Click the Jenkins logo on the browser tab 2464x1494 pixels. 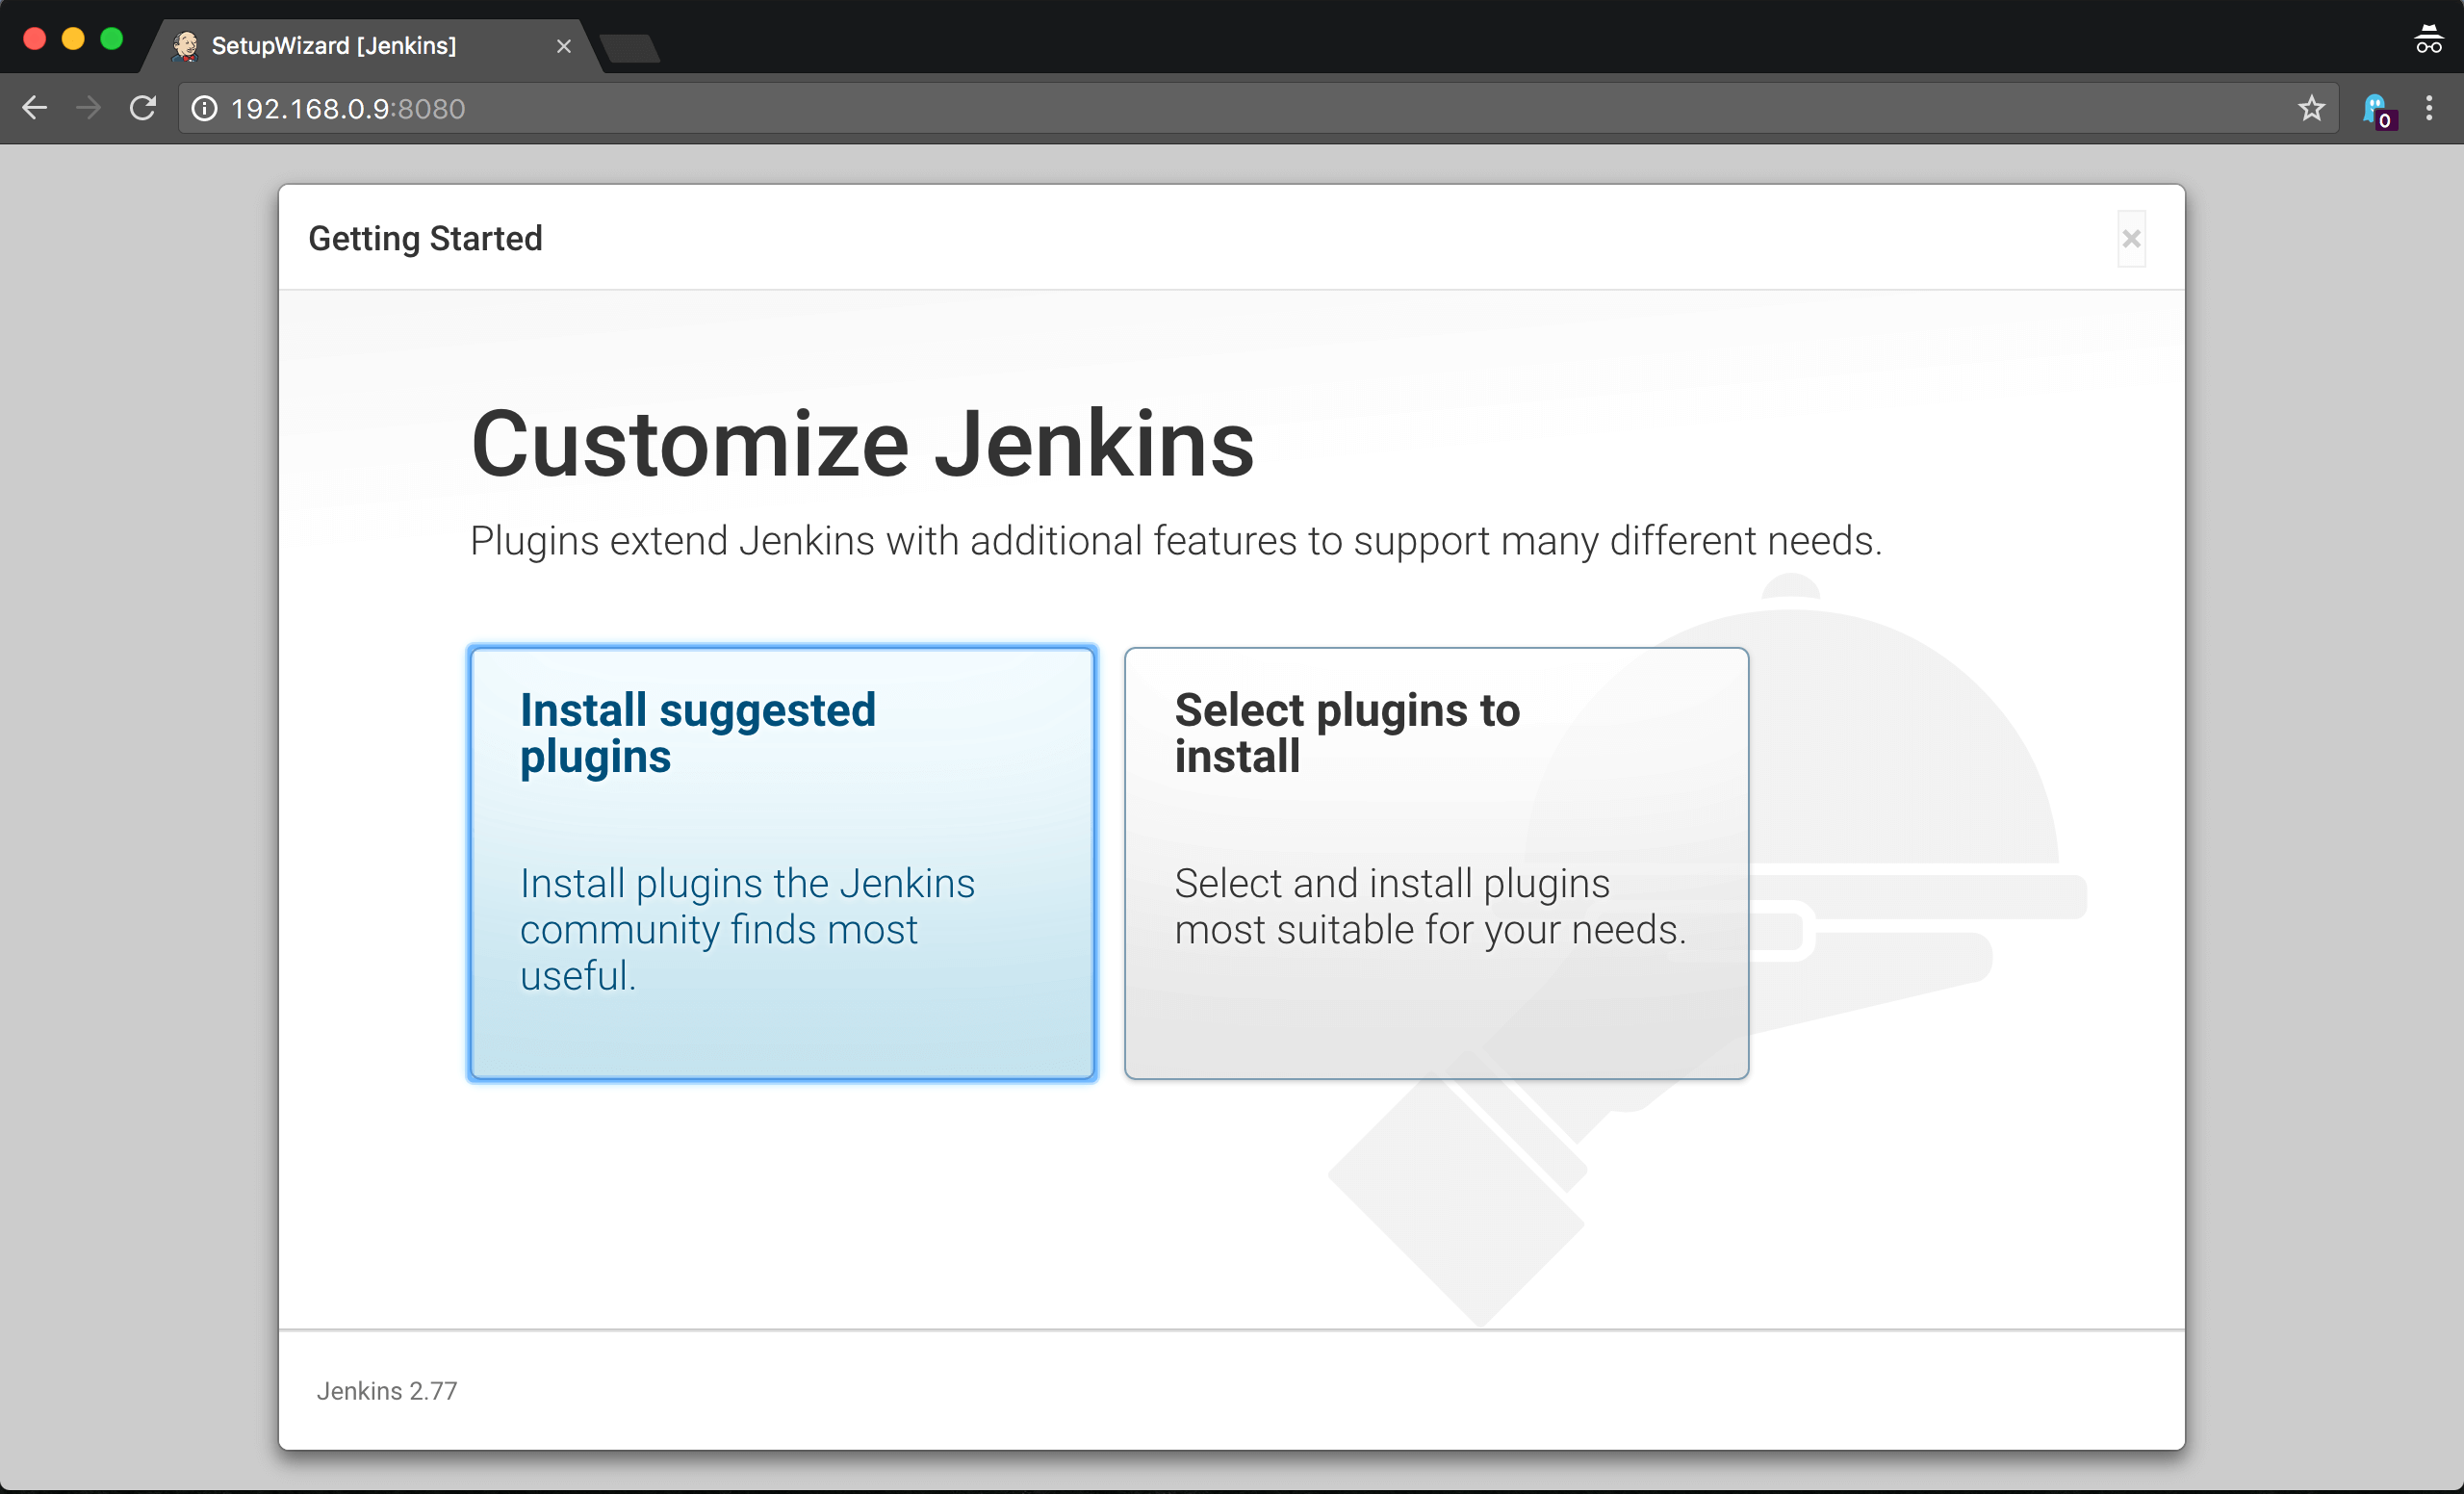pyautogui.click(x=185, y=45)
